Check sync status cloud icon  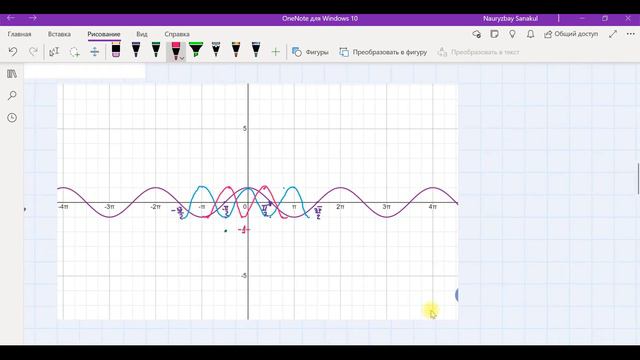point(476,34)
